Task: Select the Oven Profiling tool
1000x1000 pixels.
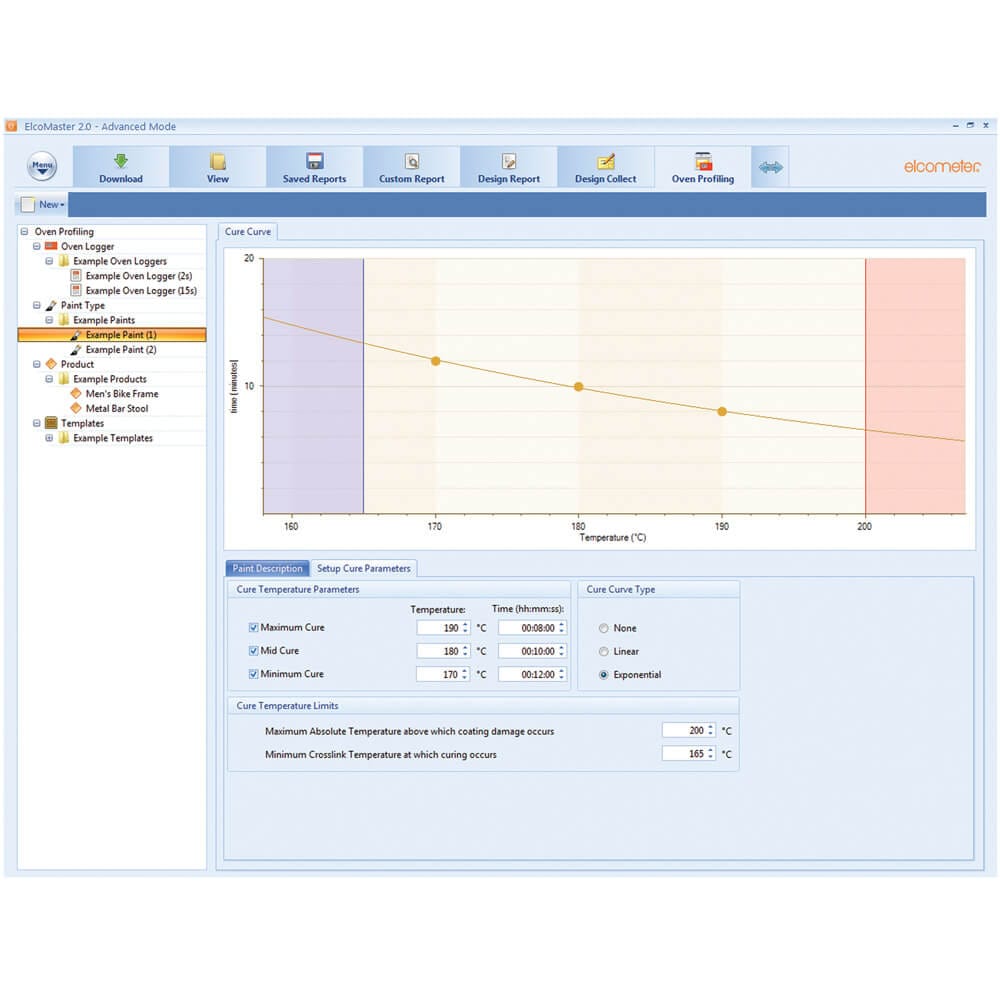Action: pos(702,166)
